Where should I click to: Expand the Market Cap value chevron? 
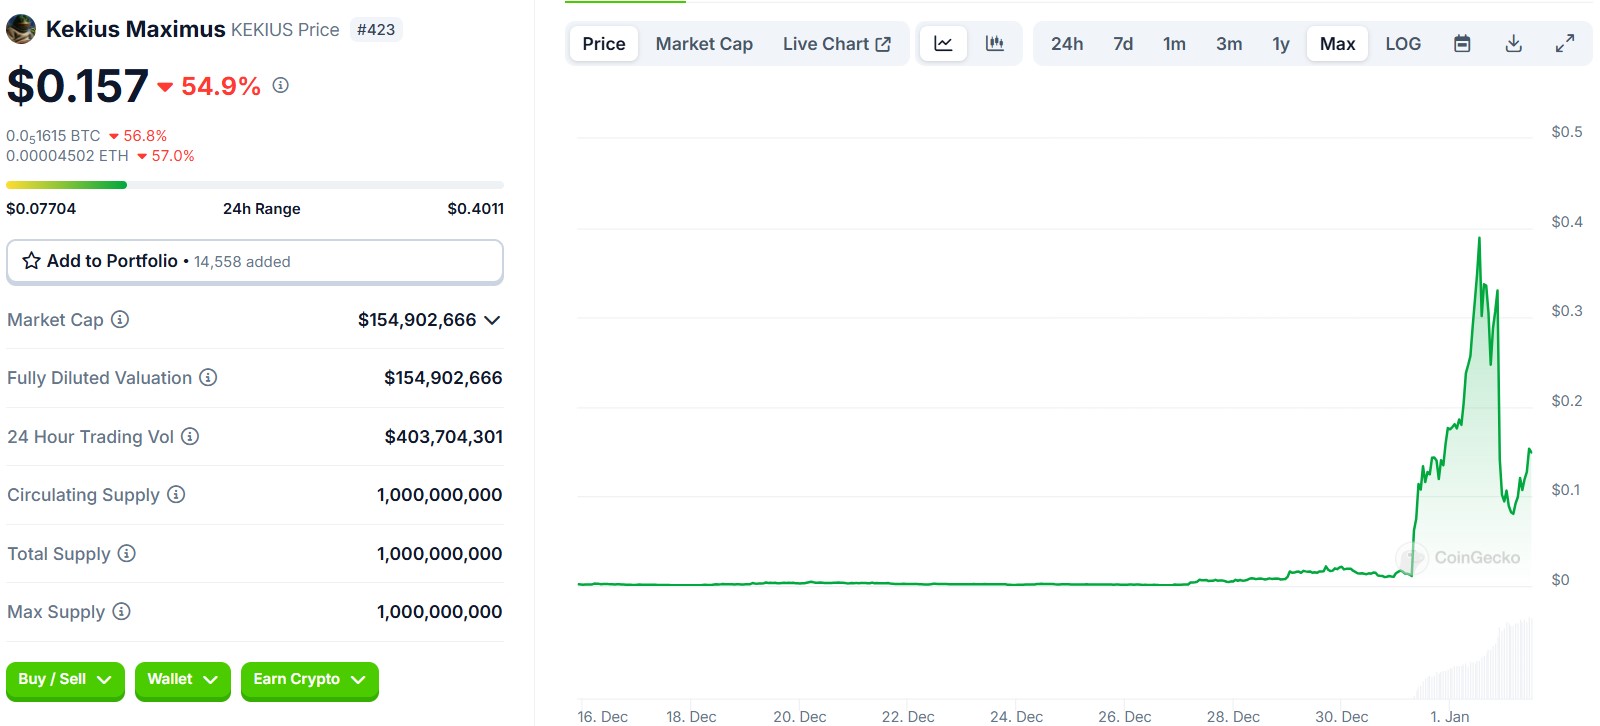492,320
